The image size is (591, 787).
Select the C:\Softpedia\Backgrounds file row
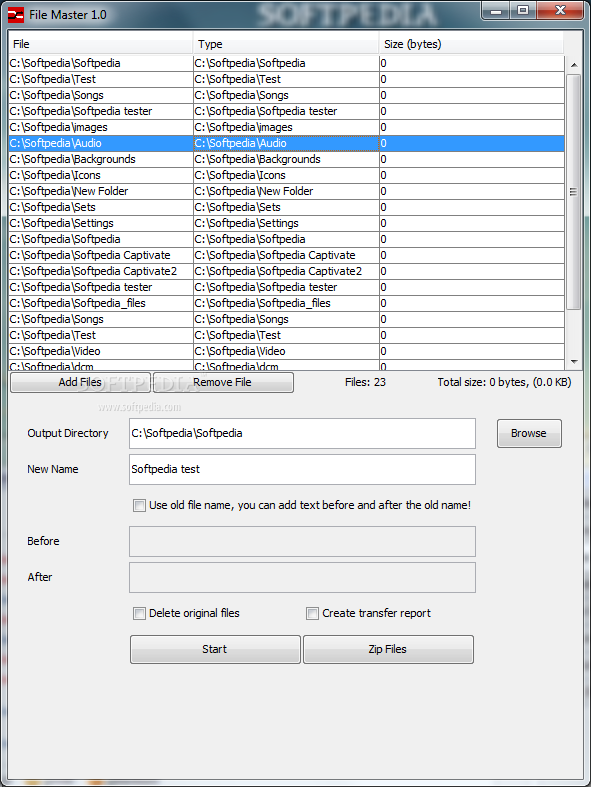[x=286, y=160]
